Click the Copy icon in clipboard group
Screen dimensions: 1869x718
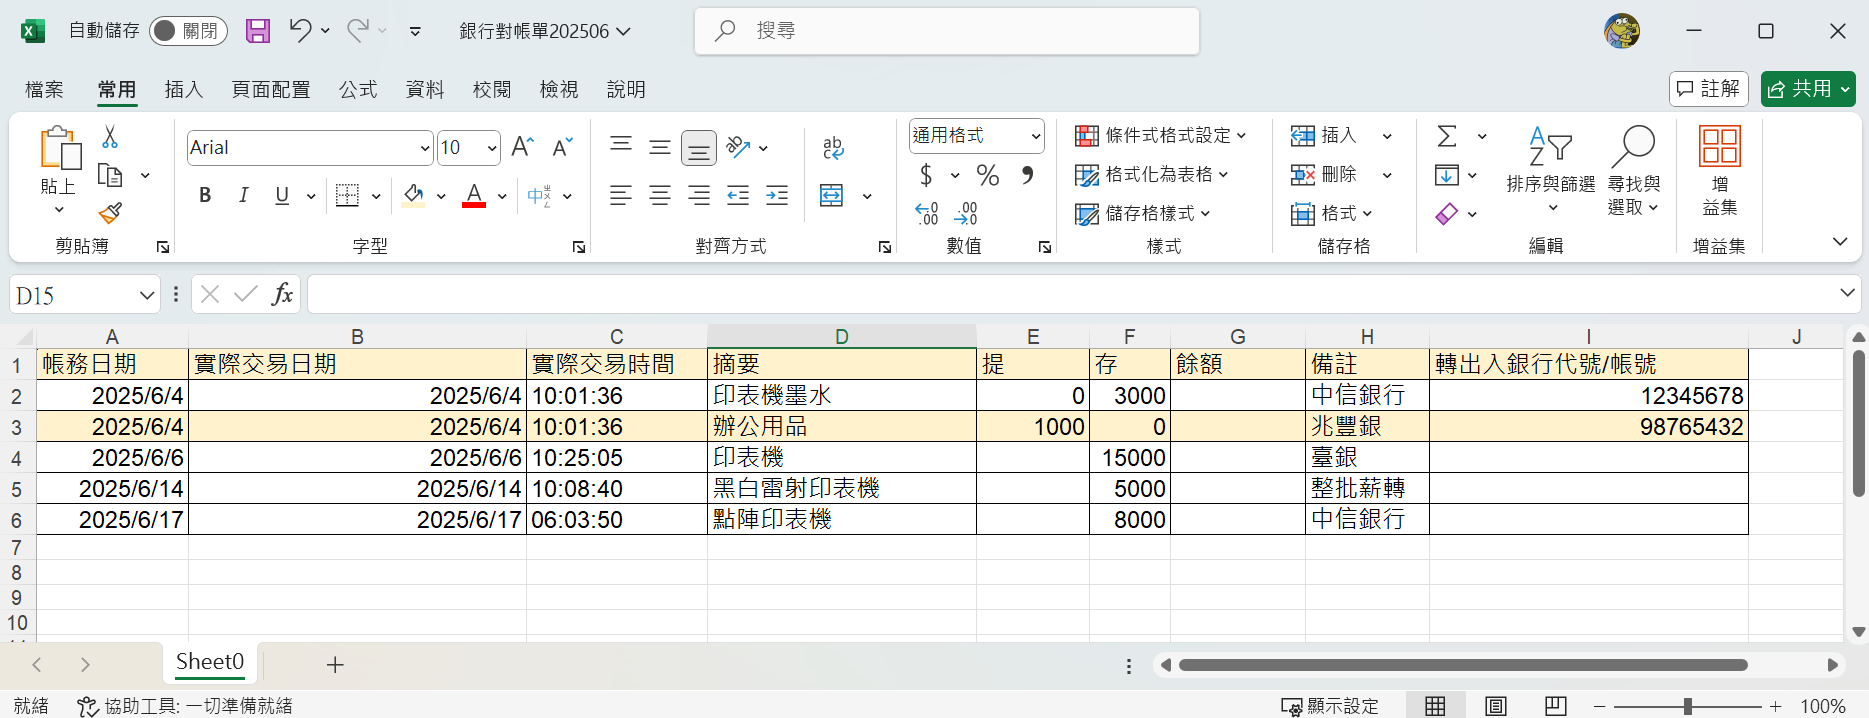point(110,175)
